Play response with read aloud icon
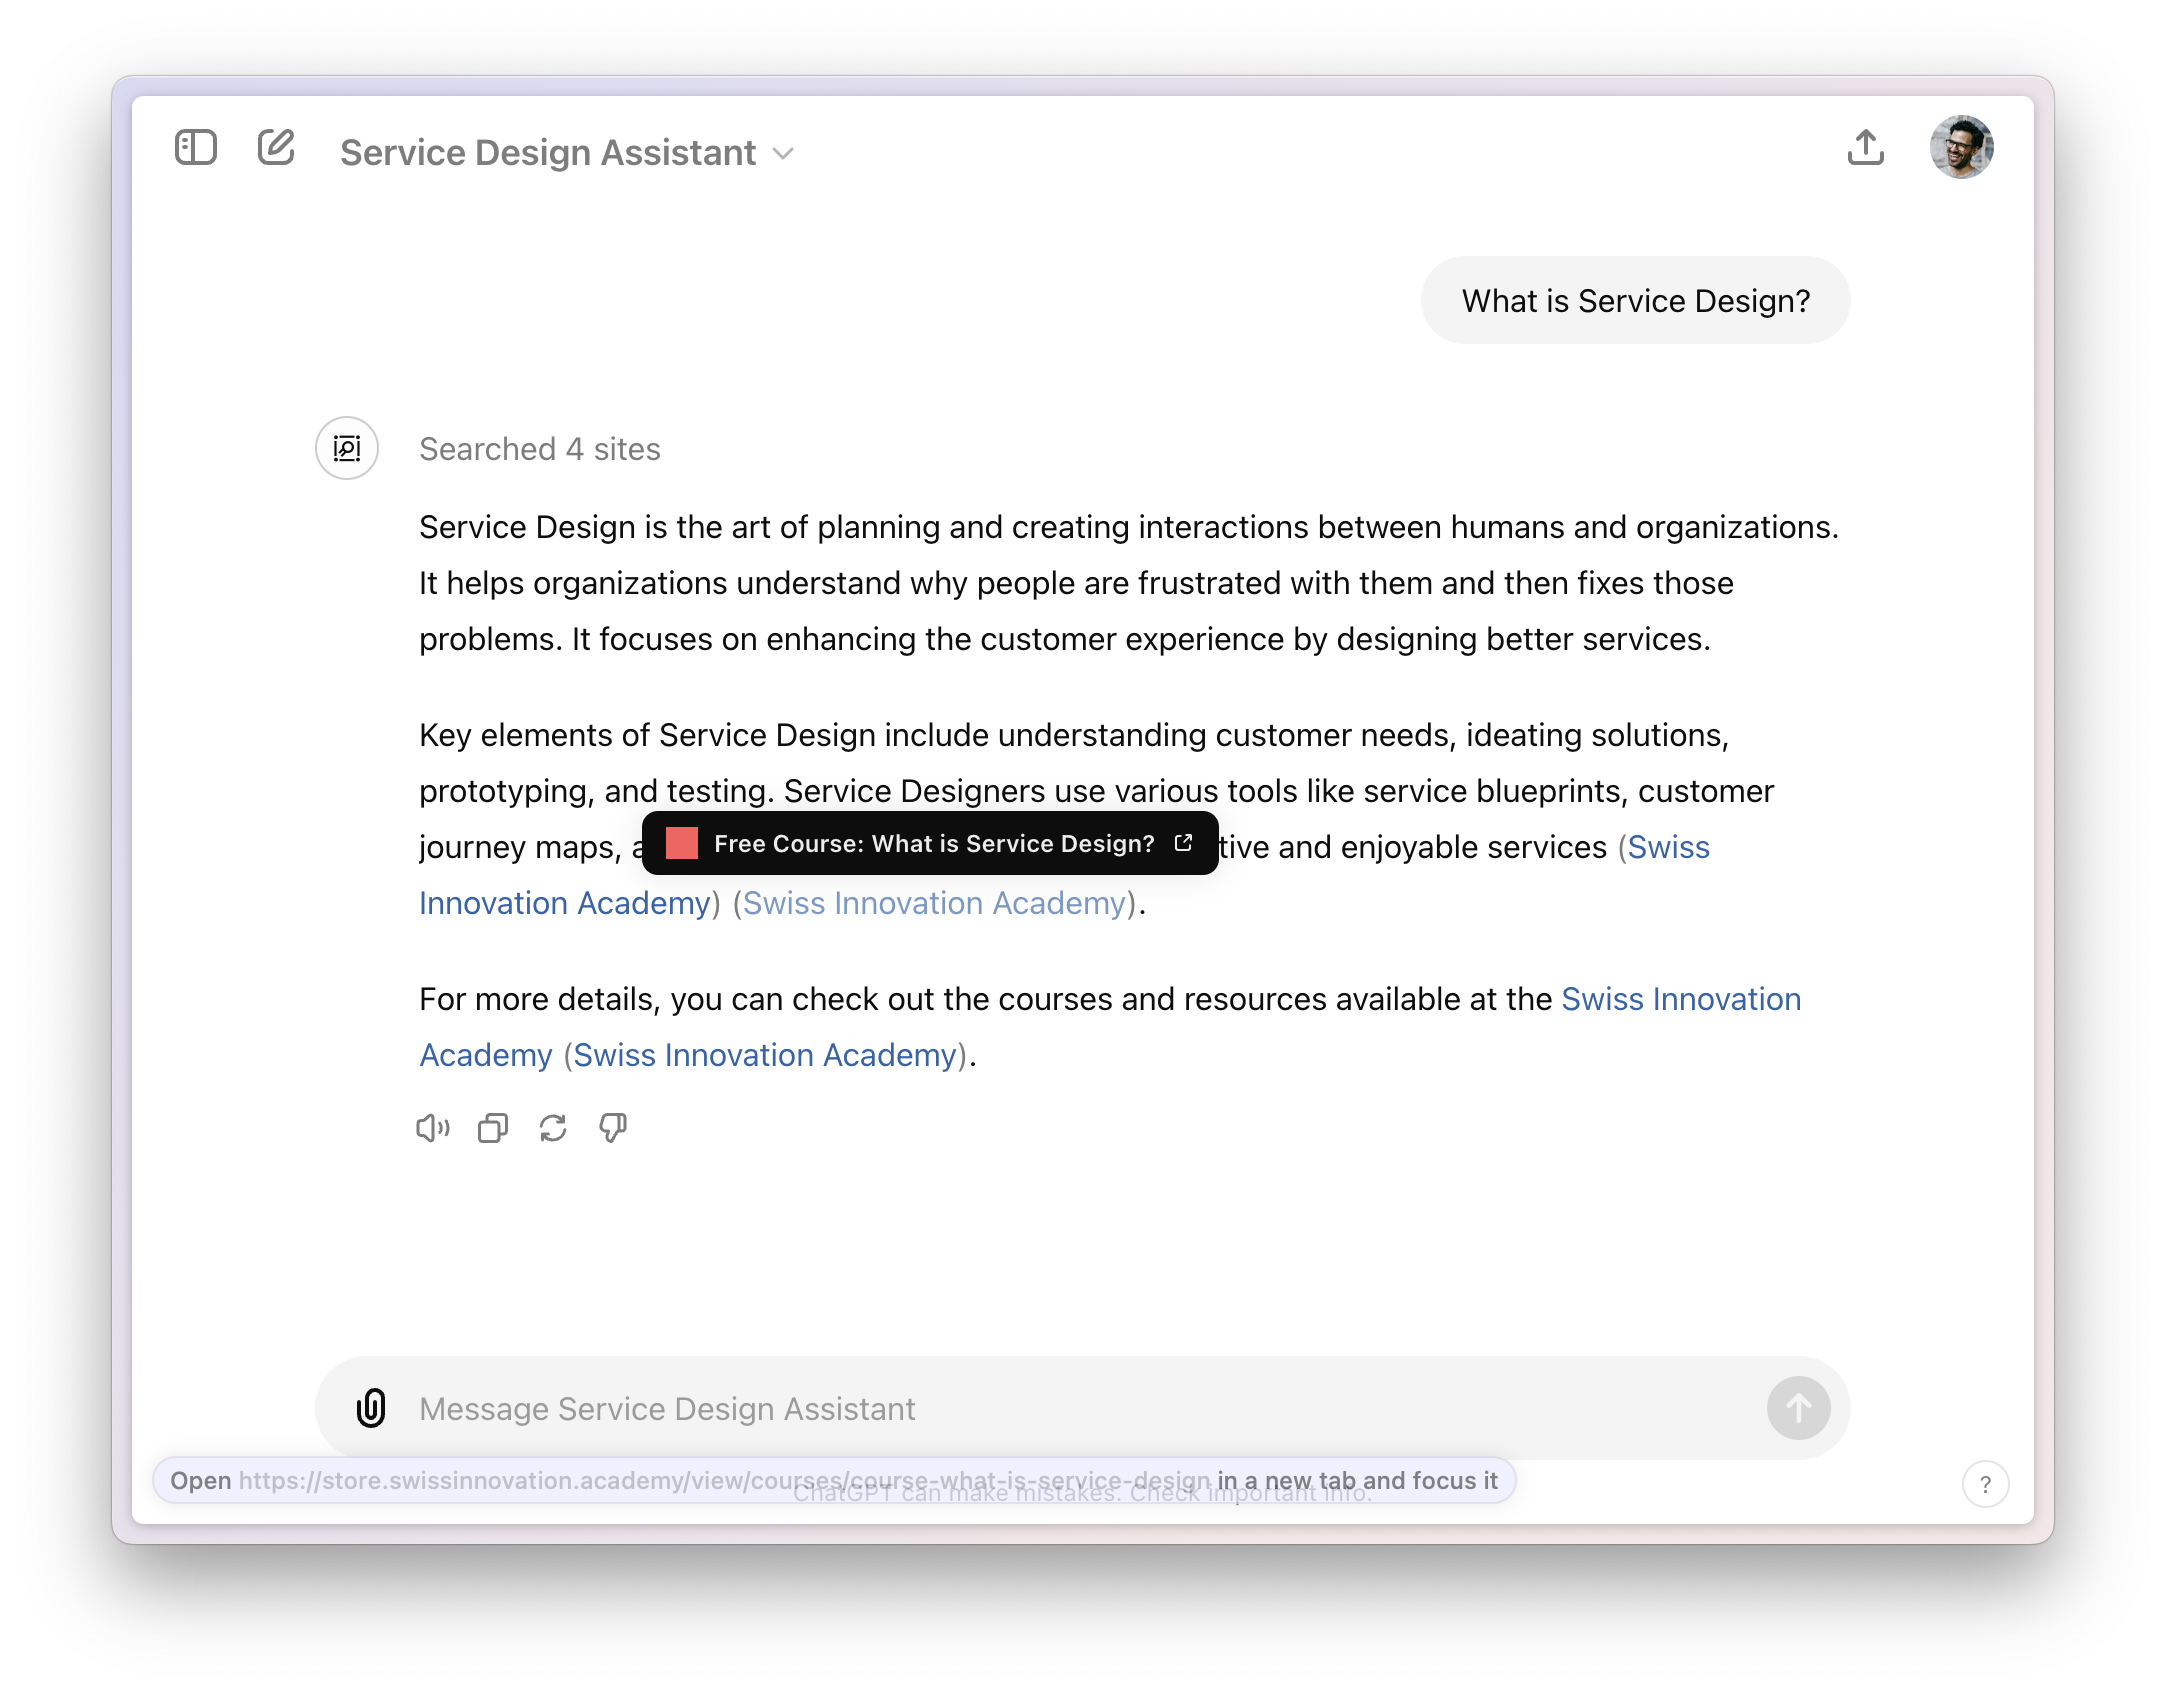 432,1128
